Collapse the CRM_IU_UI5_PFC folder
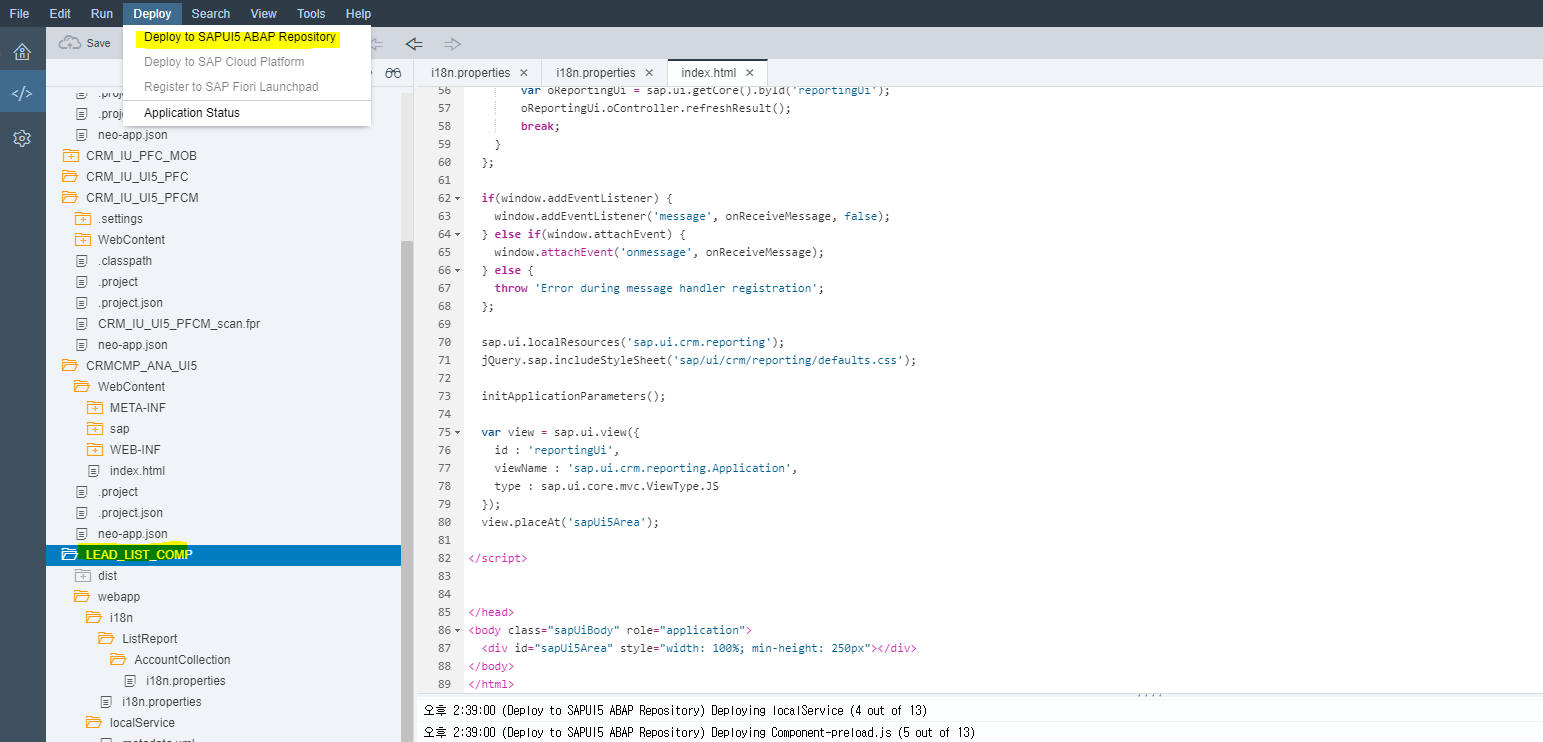This screenshot has height=742, width=1543. [x=71, y=177]
